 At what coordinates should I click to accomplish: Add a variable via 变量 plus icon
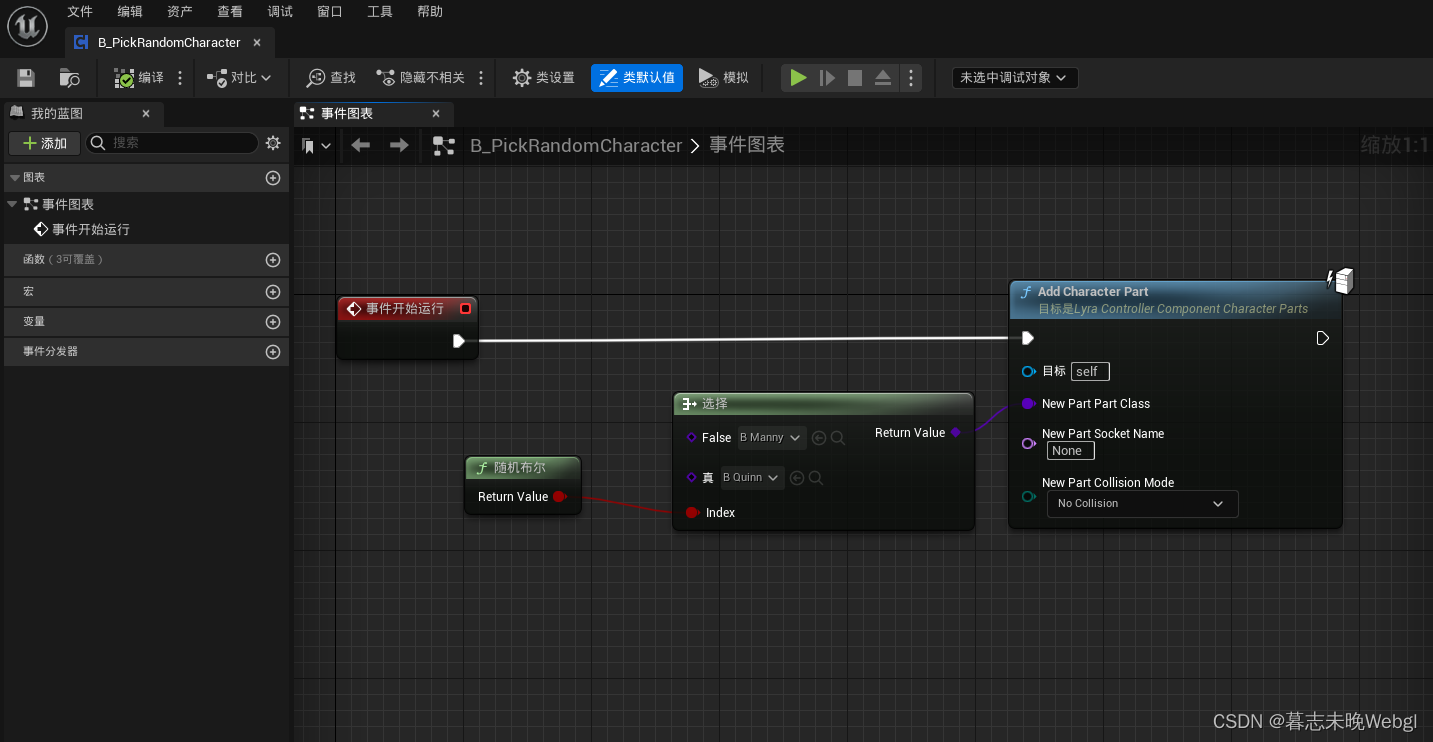coord(273,322)
